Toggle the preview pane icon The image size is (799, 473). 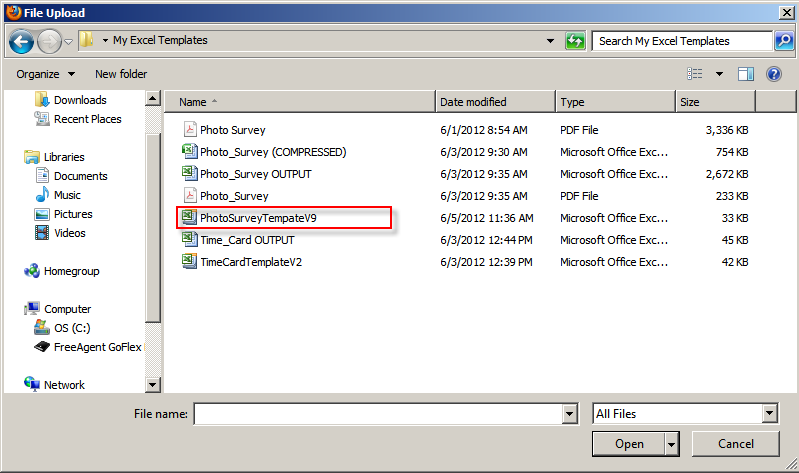point(746,74)
